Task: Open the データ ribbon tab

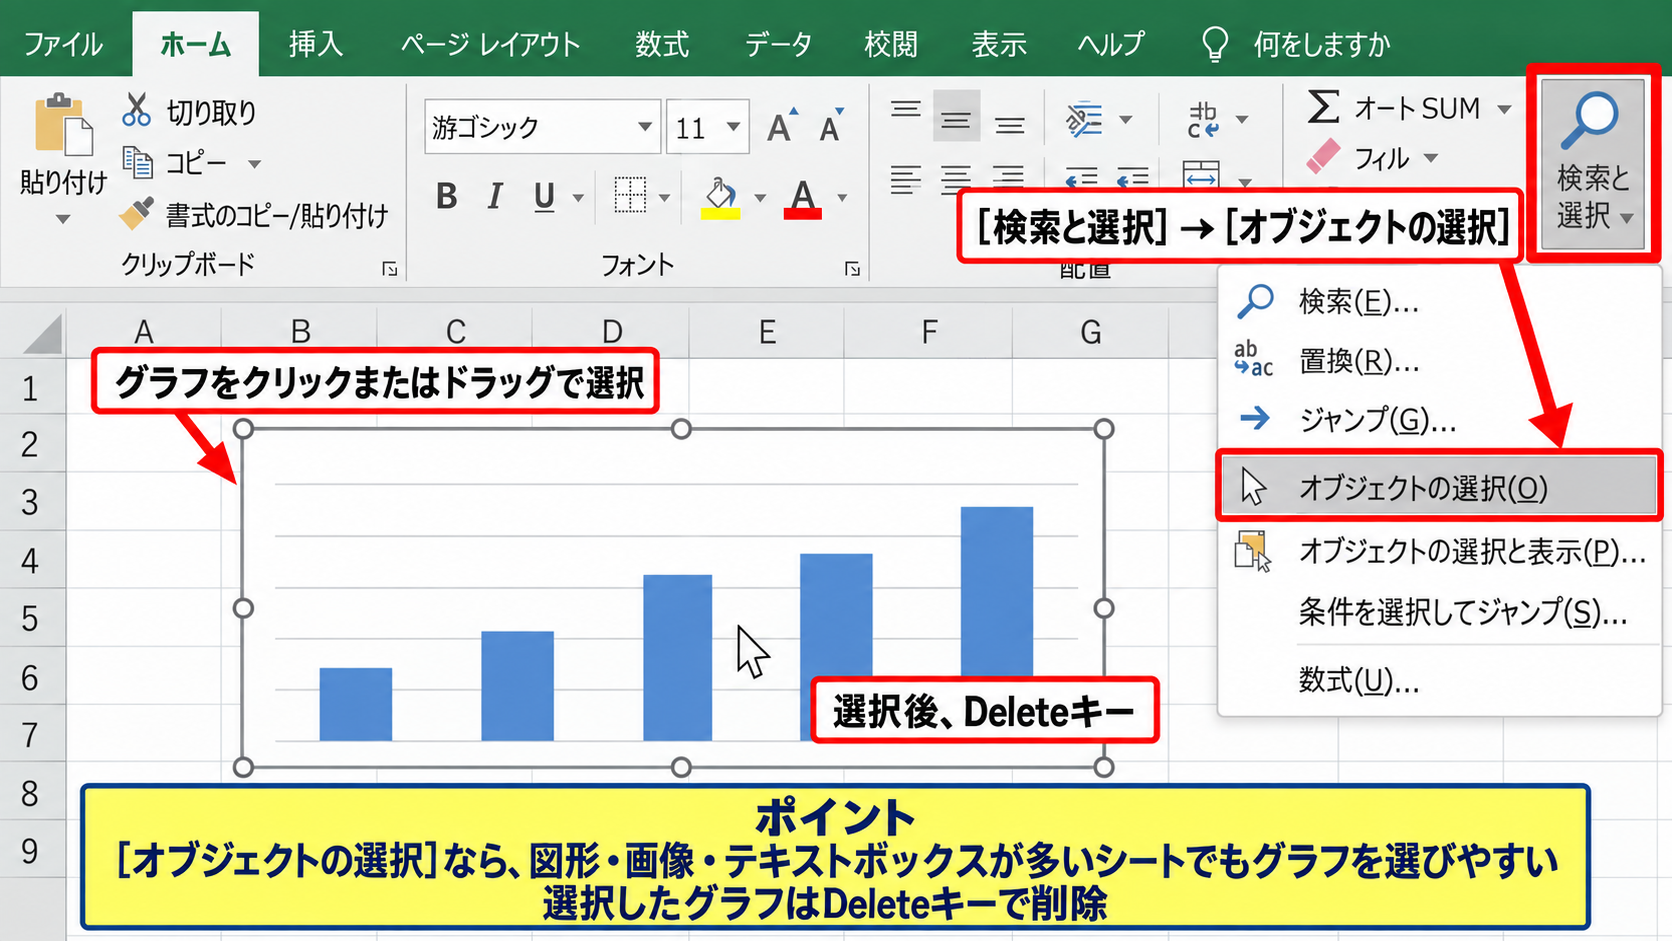Action: [x=778, y=44]
